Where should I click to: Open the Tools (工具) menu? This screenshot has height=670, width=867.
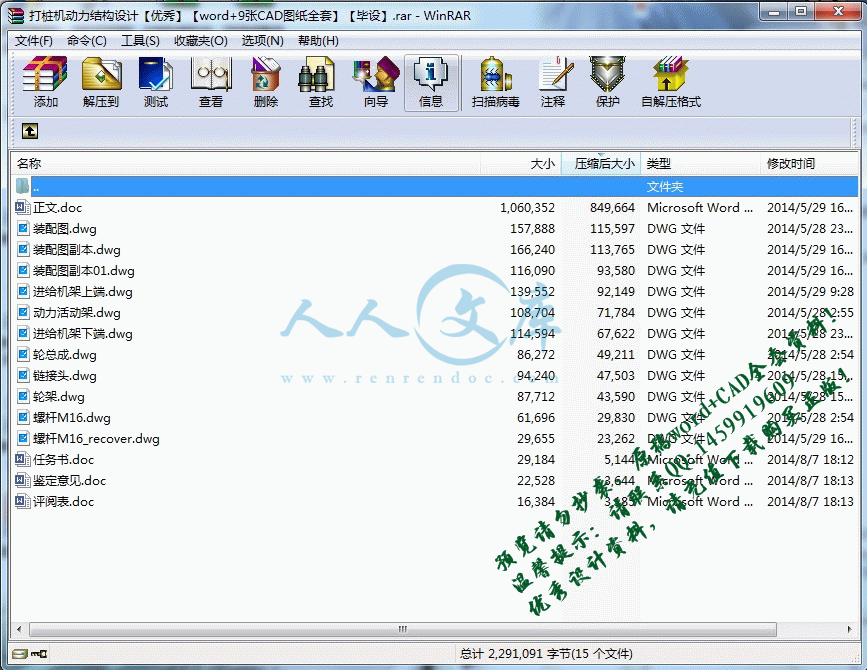click(140, 41)
